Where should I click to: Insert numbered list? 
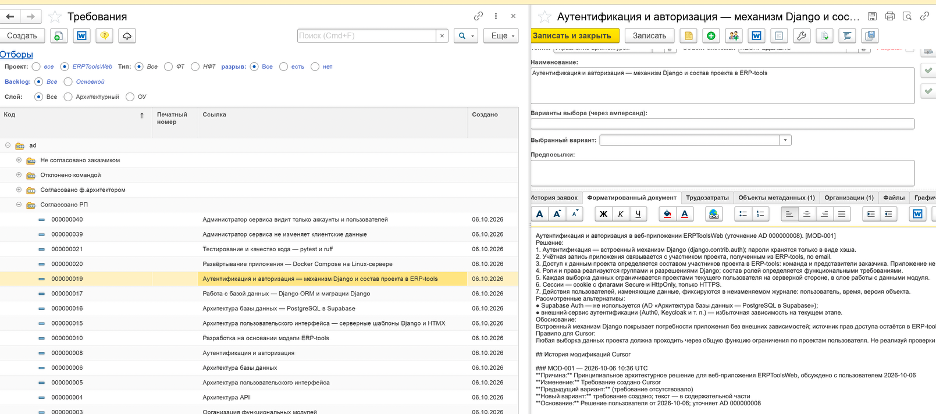pos(760,214)
